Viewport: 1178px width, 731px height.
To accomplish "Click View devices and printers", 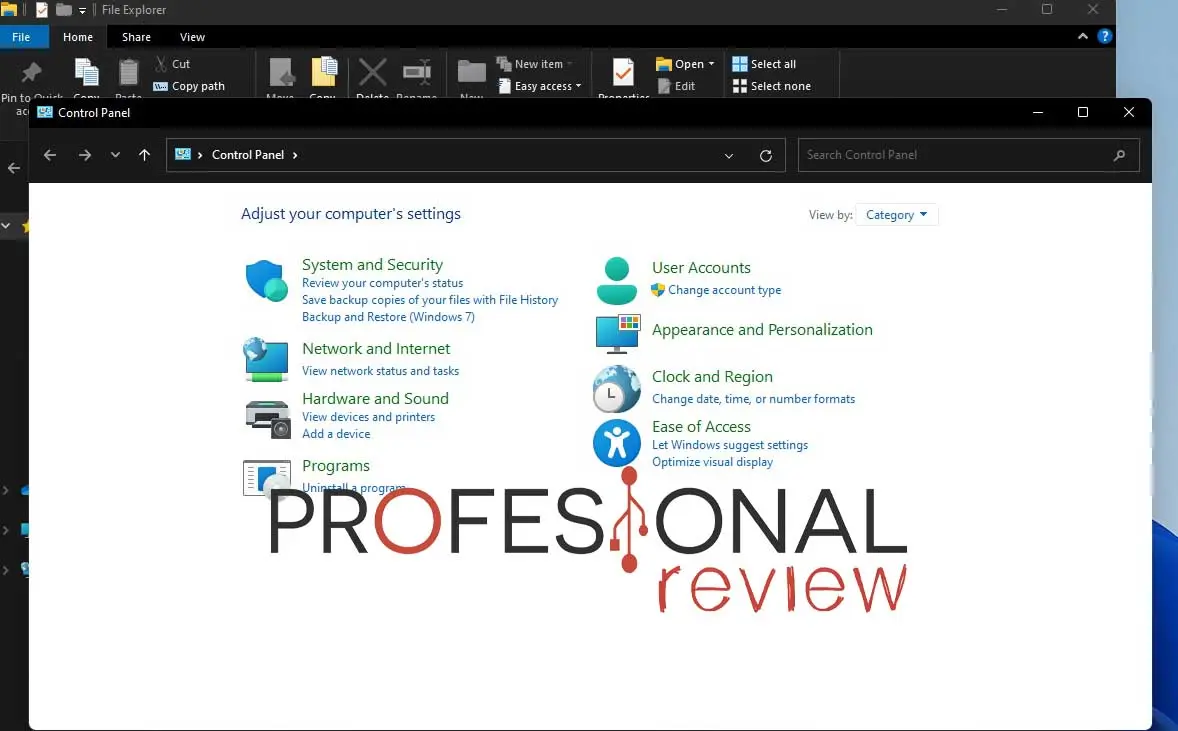I will click(x=368, y=417).
